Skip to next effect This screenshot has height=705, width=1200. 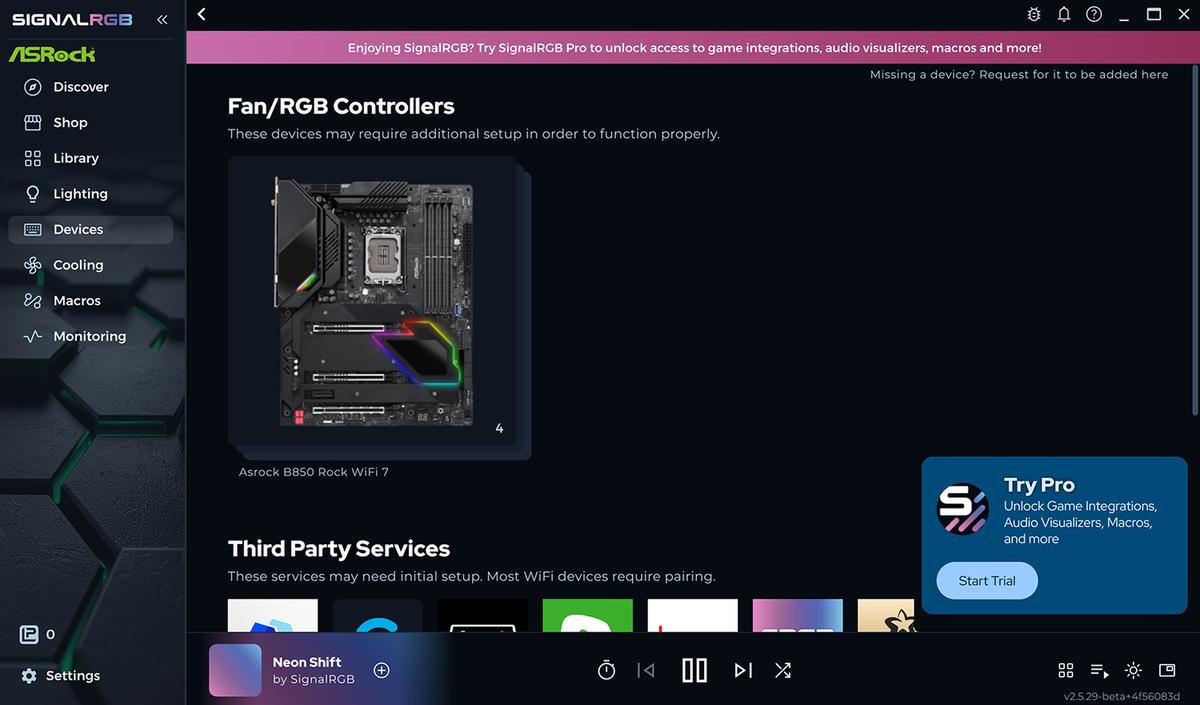click(743, 670)
